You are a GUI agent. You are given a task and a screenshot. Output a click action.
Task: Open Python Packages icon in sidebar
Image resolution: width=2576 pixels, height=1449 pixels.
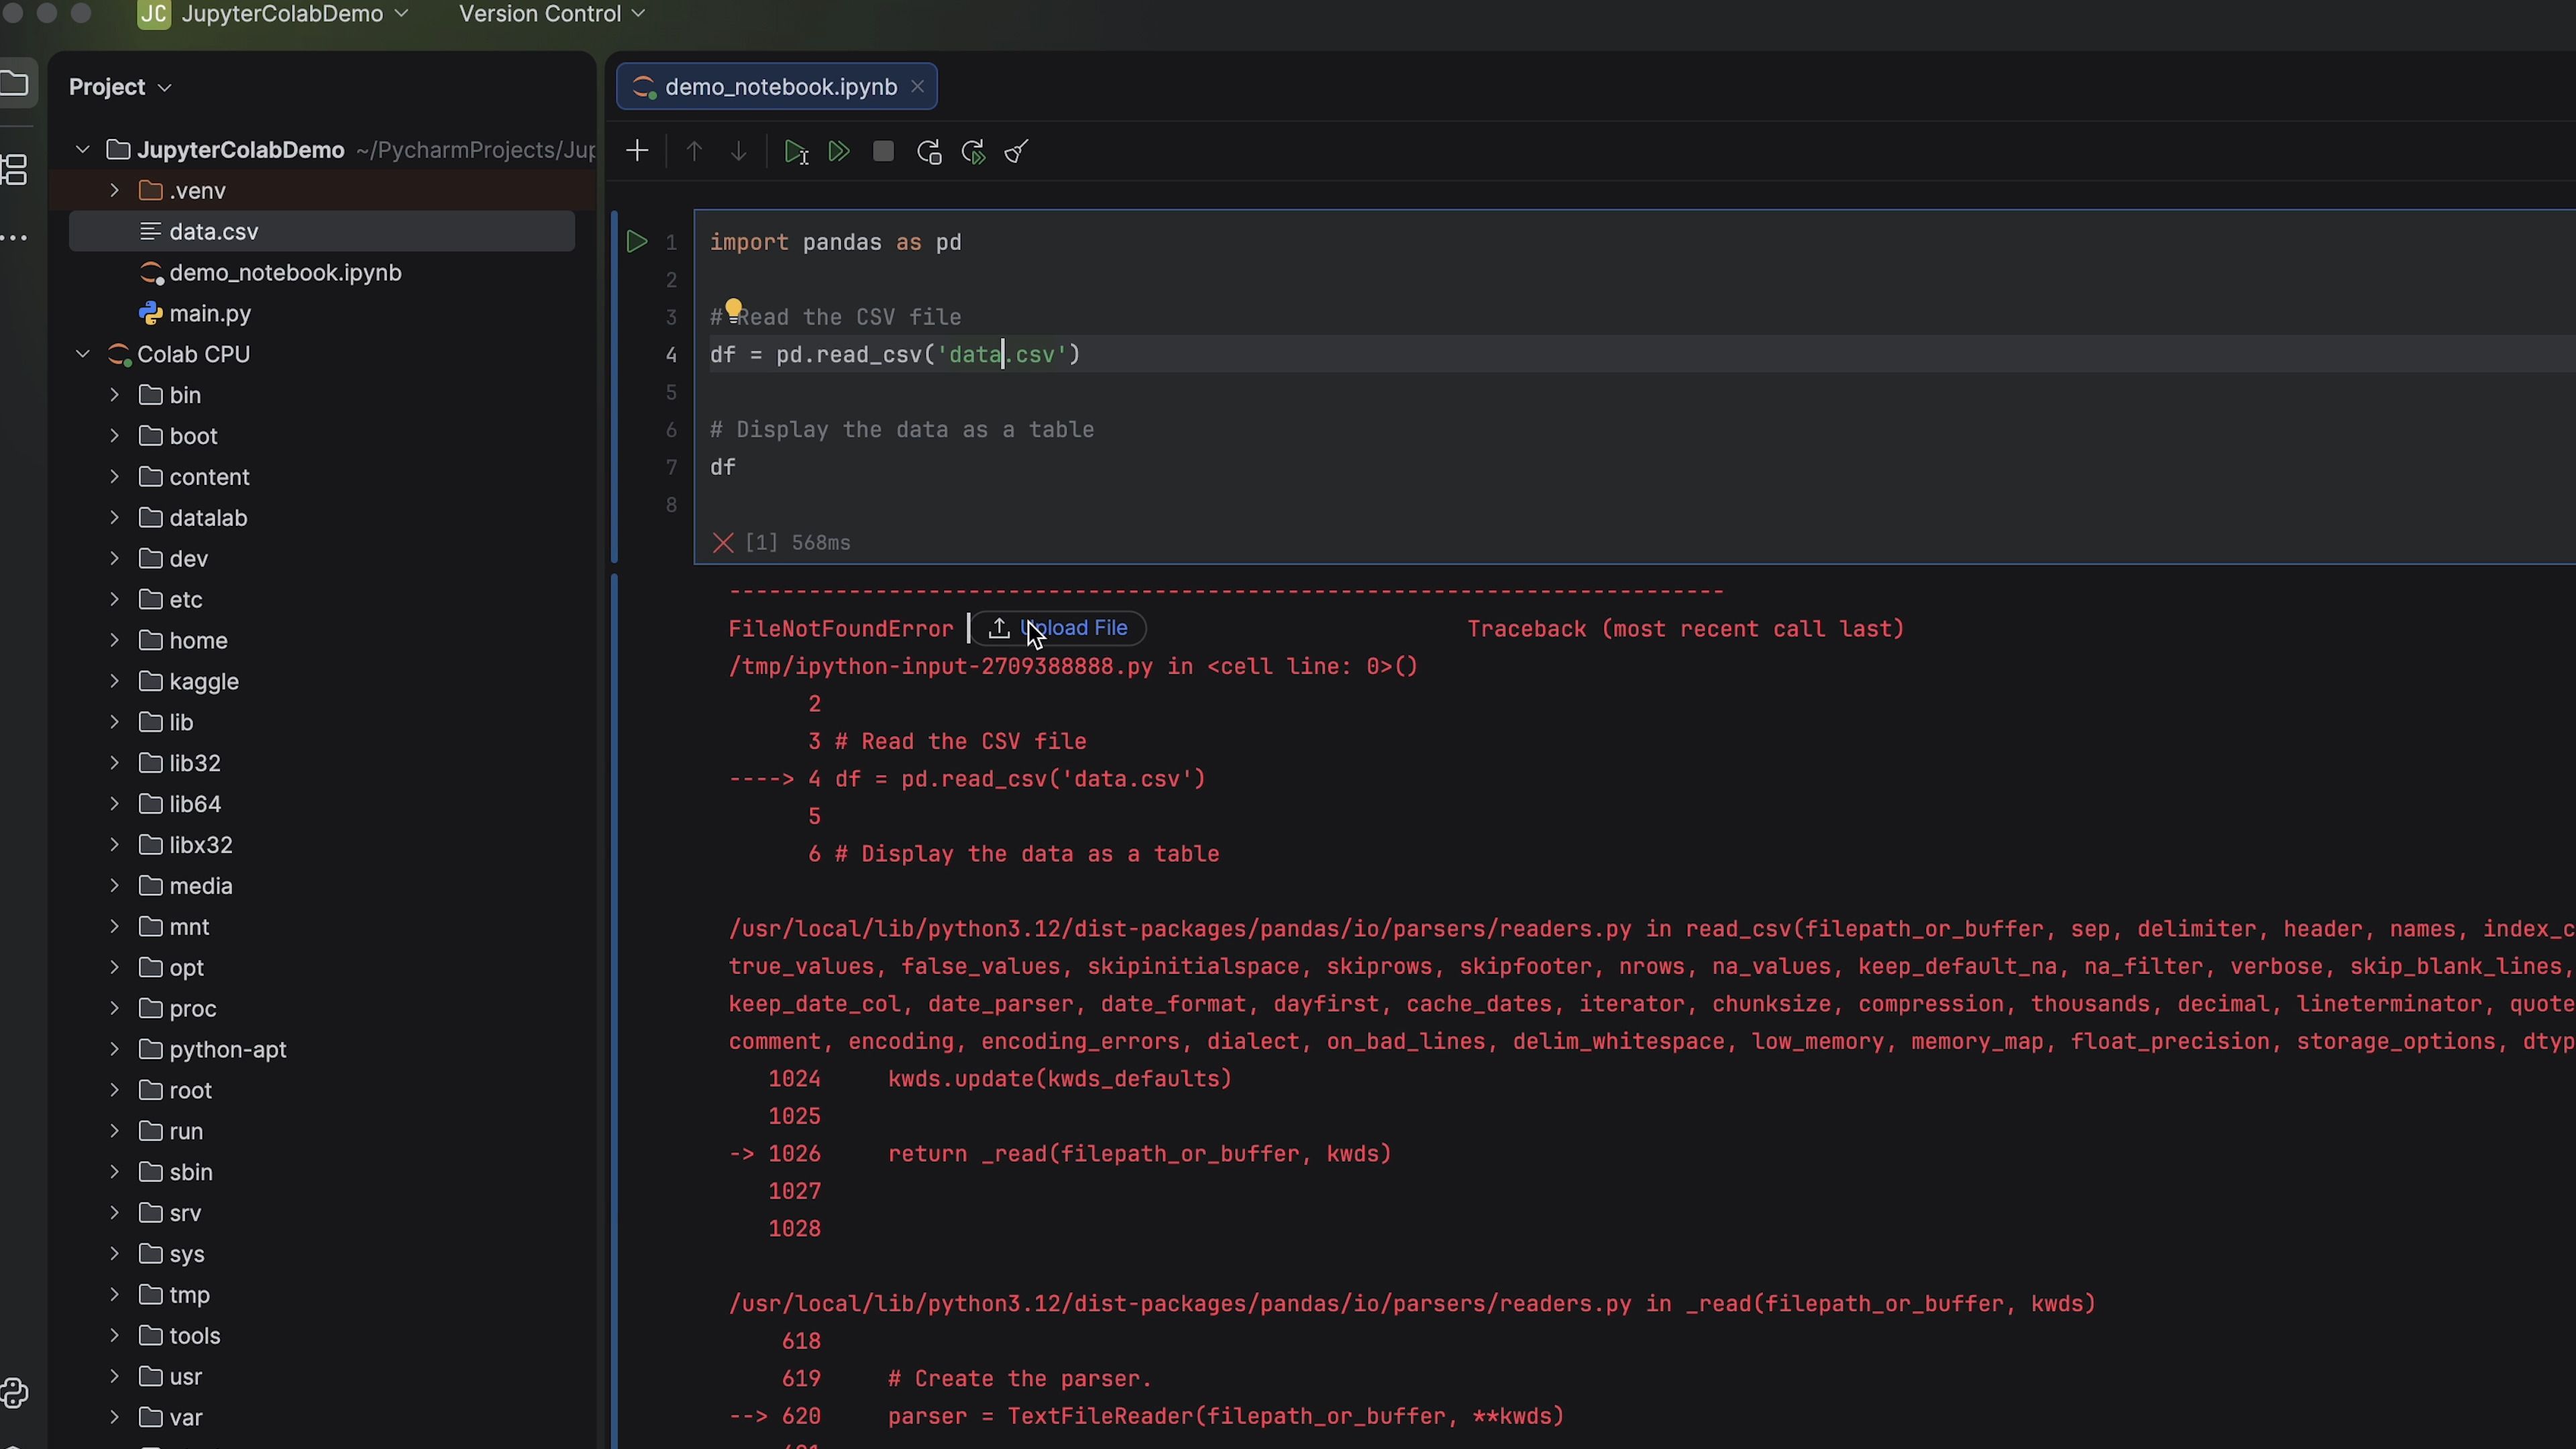click(x=14, y=1393)
